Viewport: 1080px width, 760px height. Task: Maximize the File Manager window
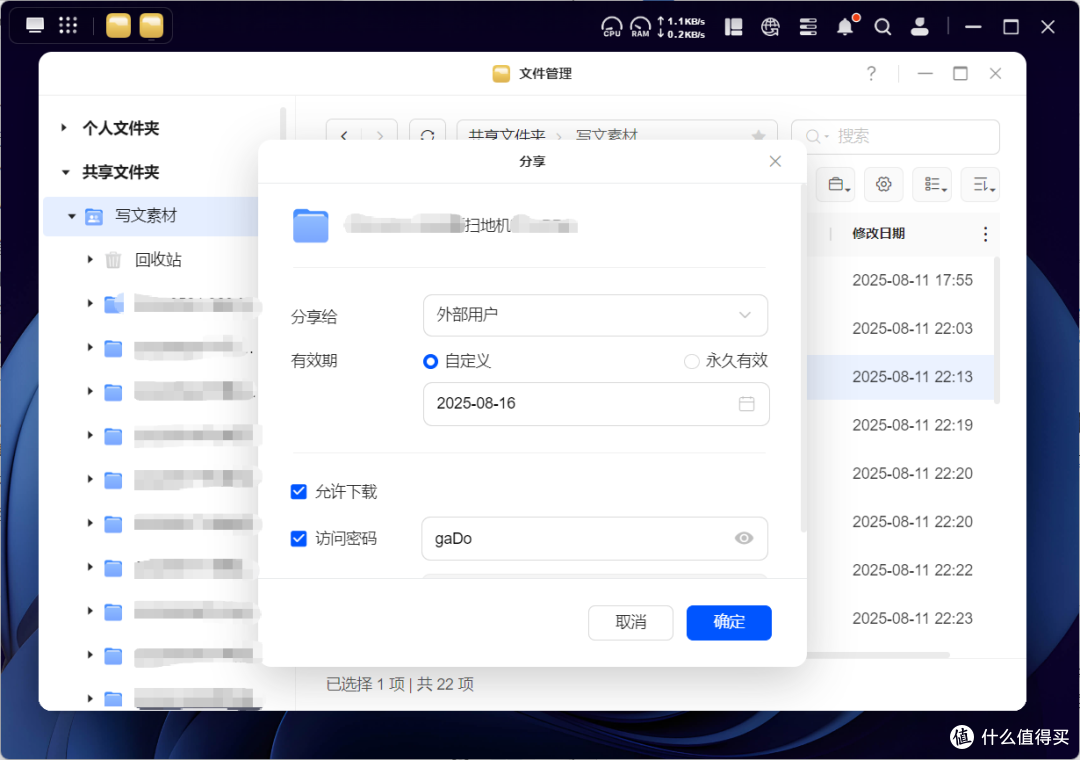click(x=960, y=73)
